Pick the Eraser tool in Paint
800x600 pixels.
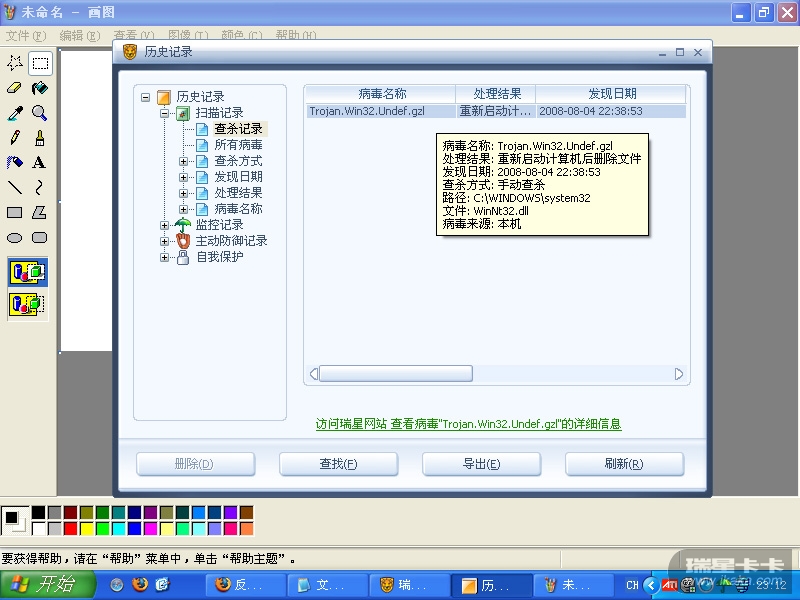pyautogui.click(x=15, y=88)
